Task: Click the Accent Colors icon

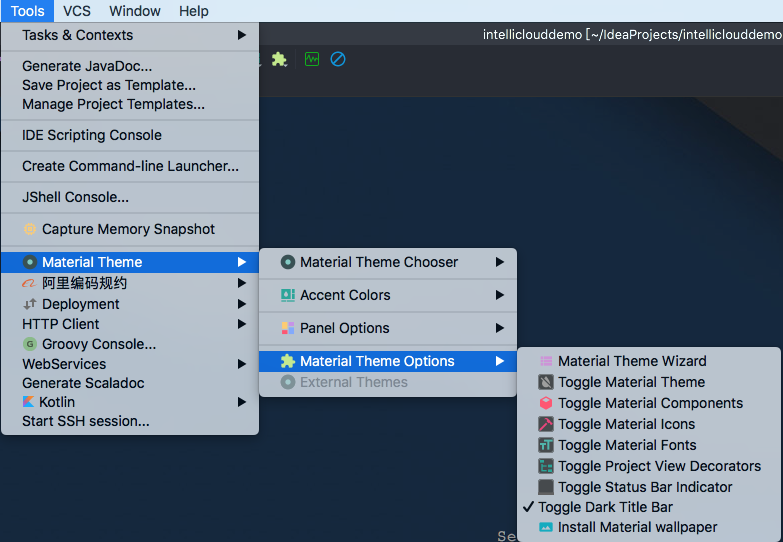Action: [288, 295]
